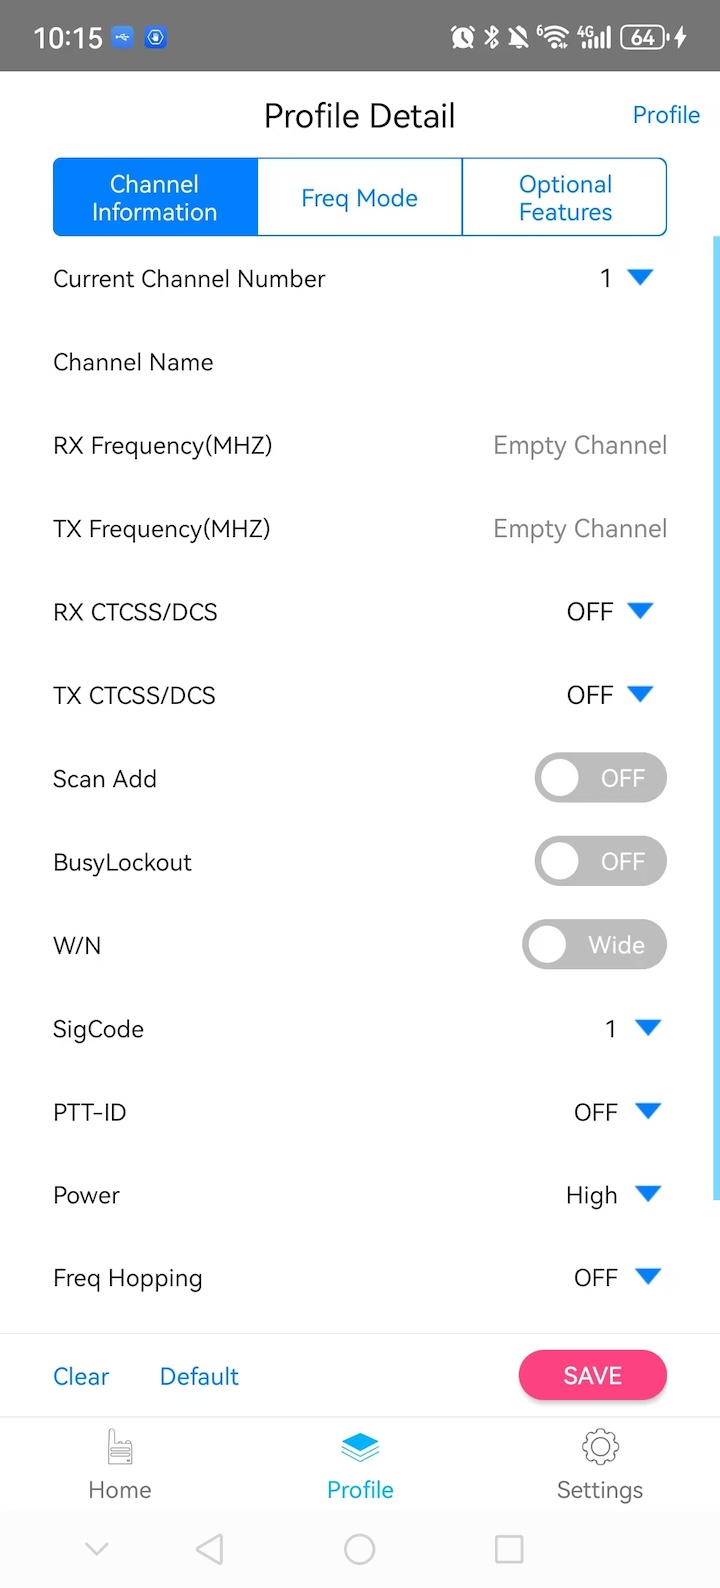The image size is (720, 1588).
Task: Tap the battery status icon
Action: click(x=643, y=37)
